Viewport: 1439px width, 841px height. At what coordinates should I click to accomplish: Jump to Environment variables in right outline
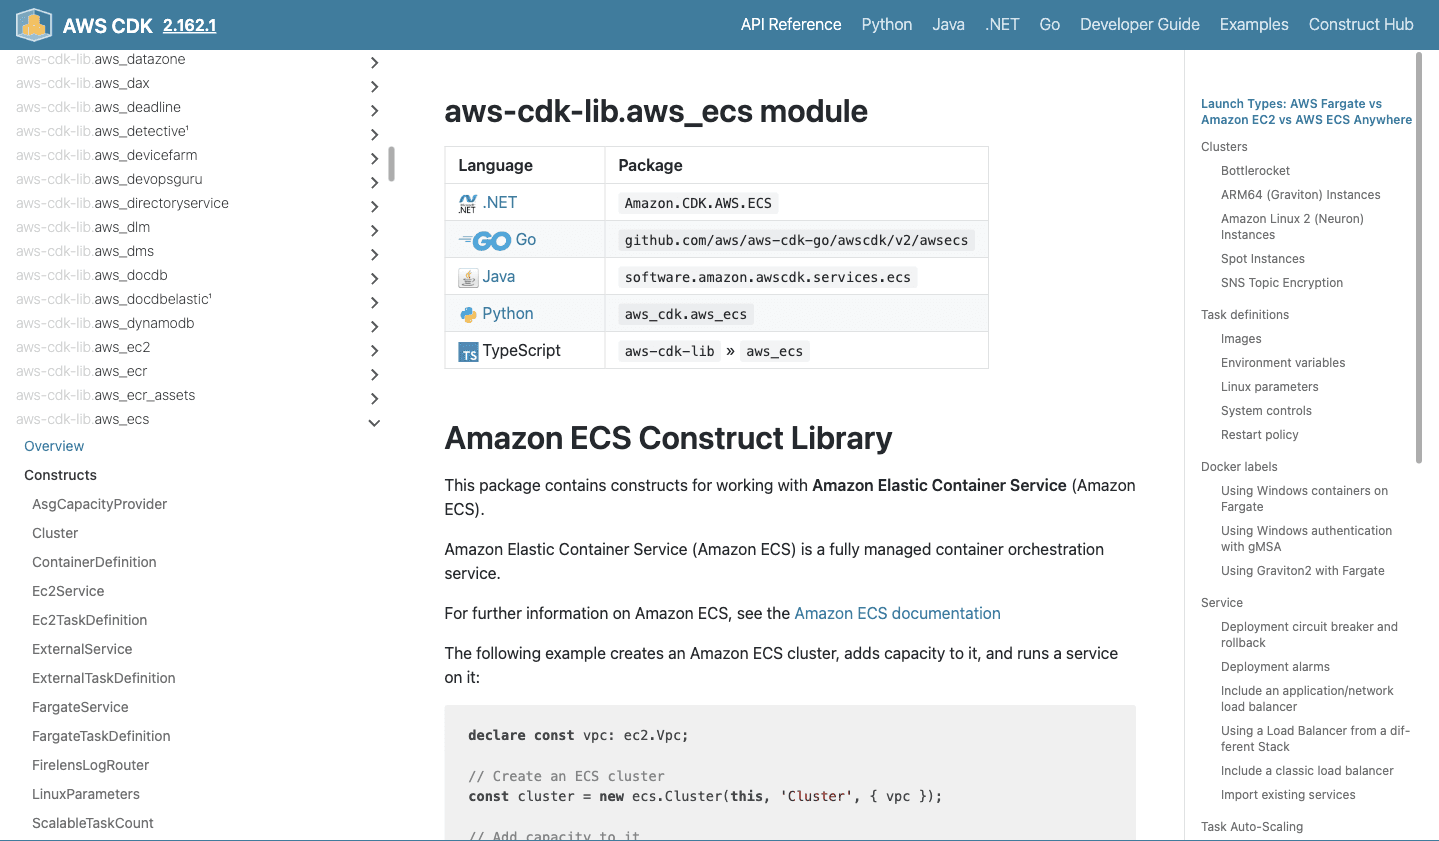[1283, 363]
